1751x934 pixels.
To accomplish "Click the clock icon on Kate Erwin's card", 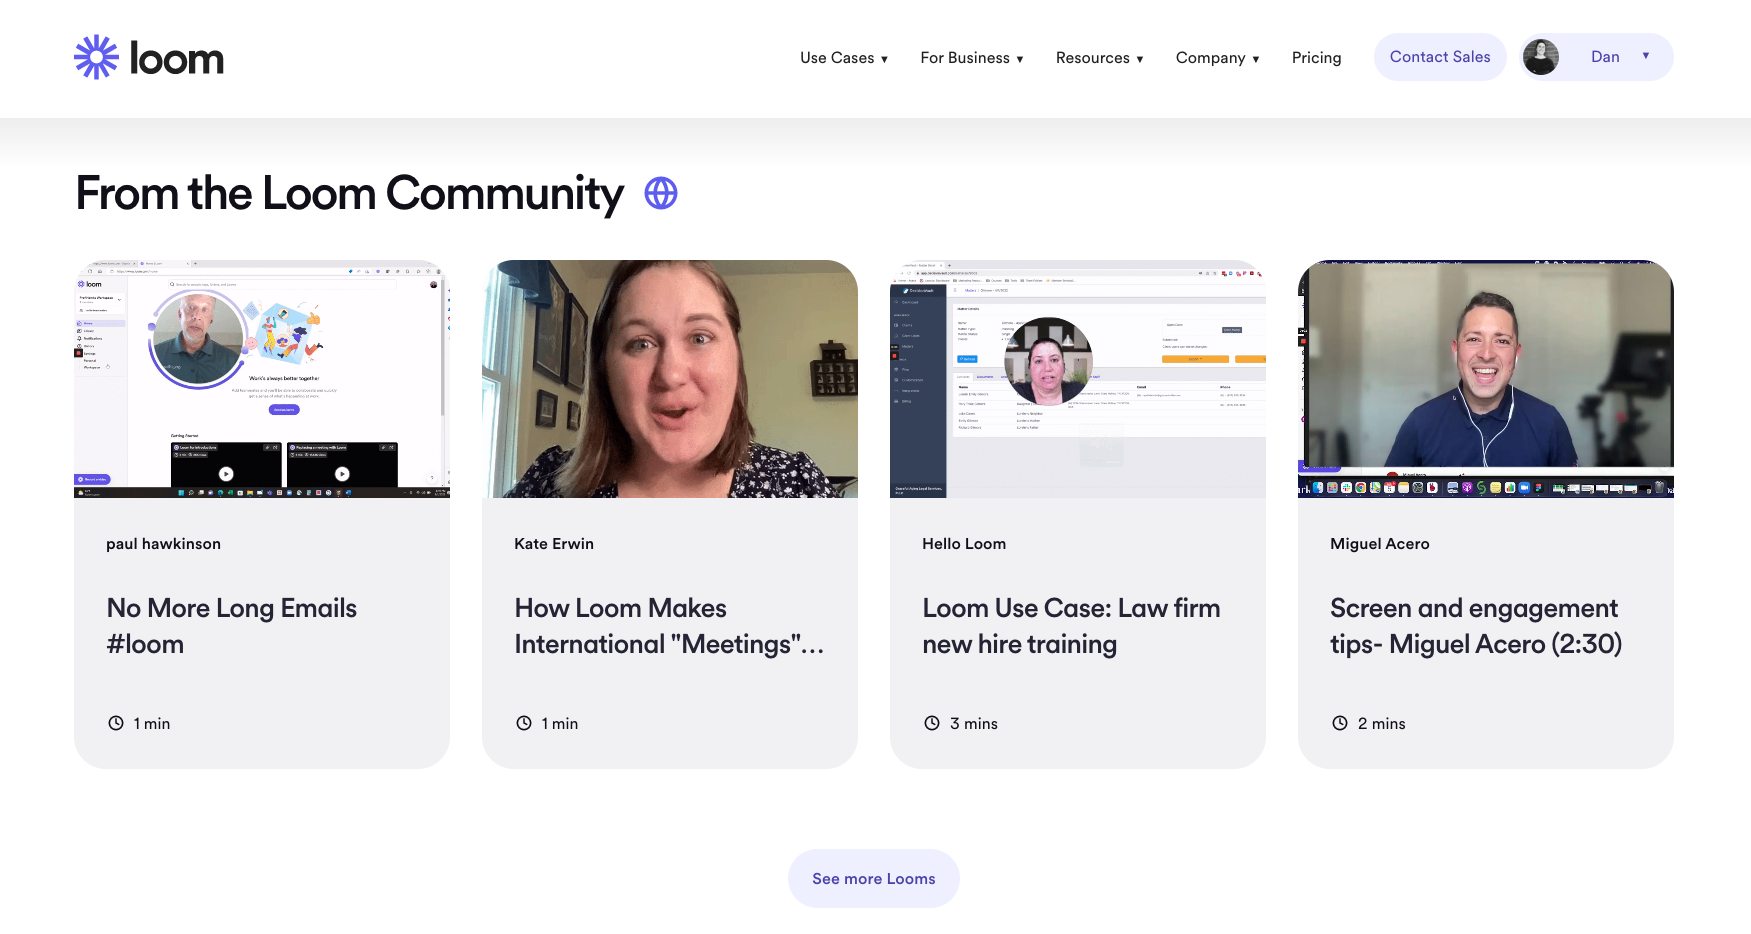I will click(524, 723).
